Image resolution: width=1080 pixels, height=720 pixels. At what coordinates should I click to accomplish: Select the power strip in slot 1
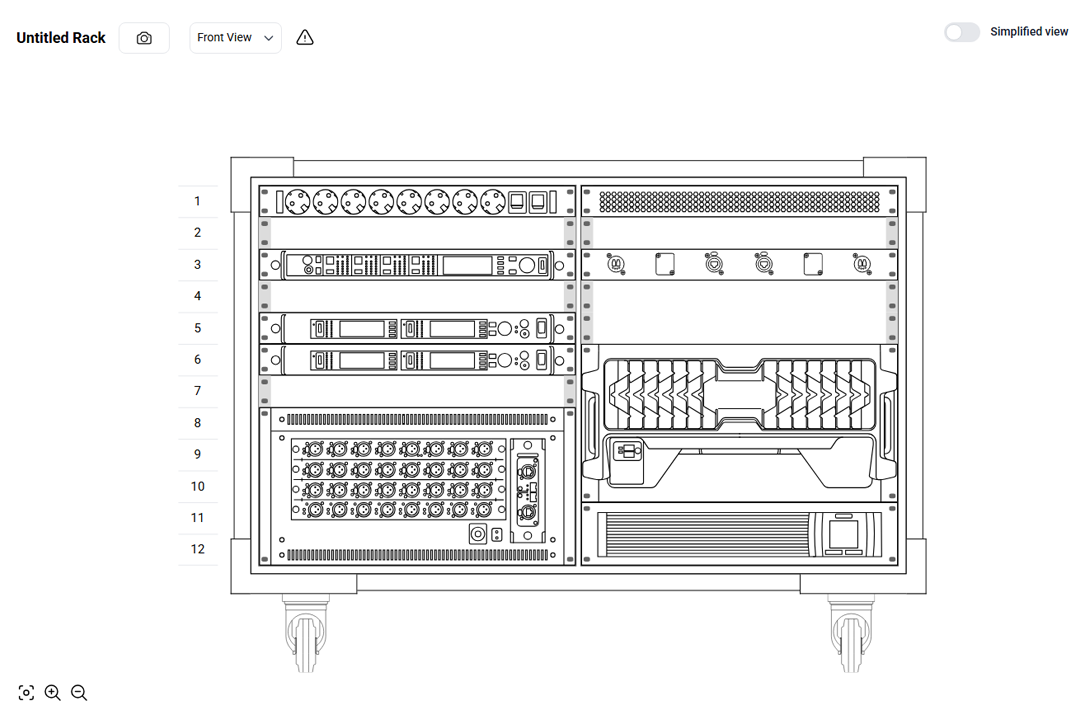click(x=417, y=201)
